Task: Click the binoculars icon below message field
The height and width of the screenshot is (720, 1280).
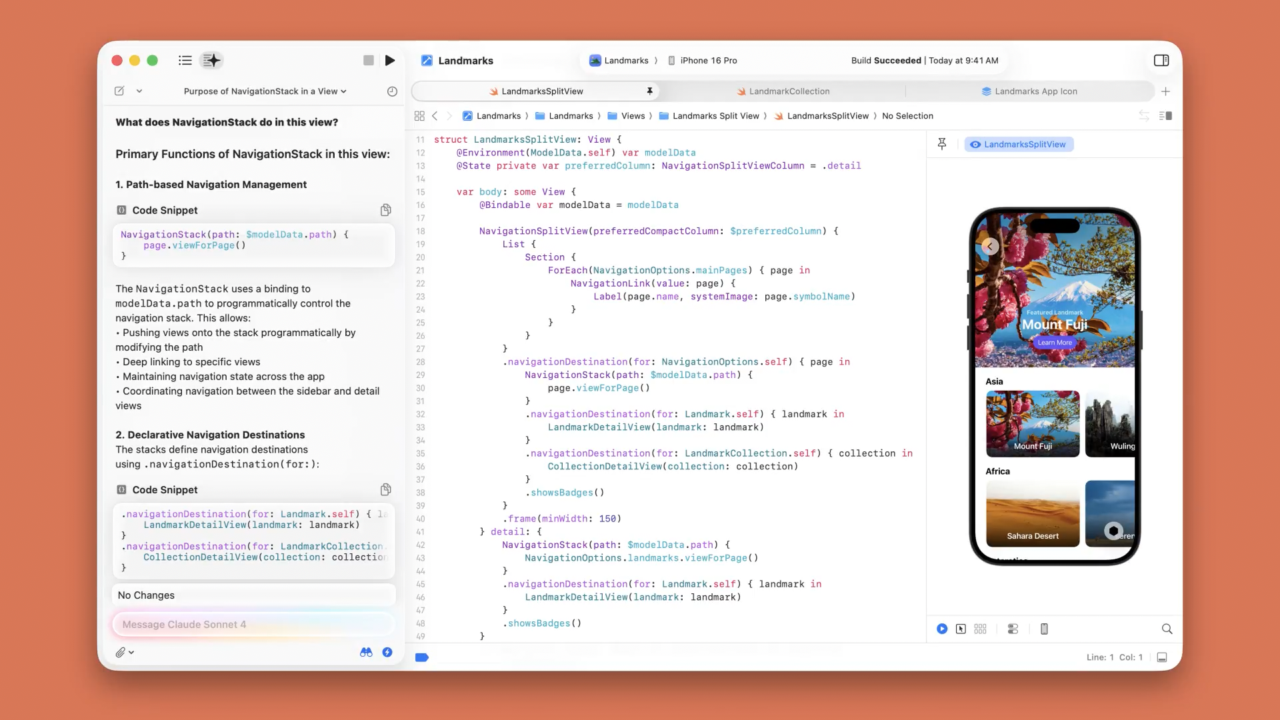Action: 366,652
